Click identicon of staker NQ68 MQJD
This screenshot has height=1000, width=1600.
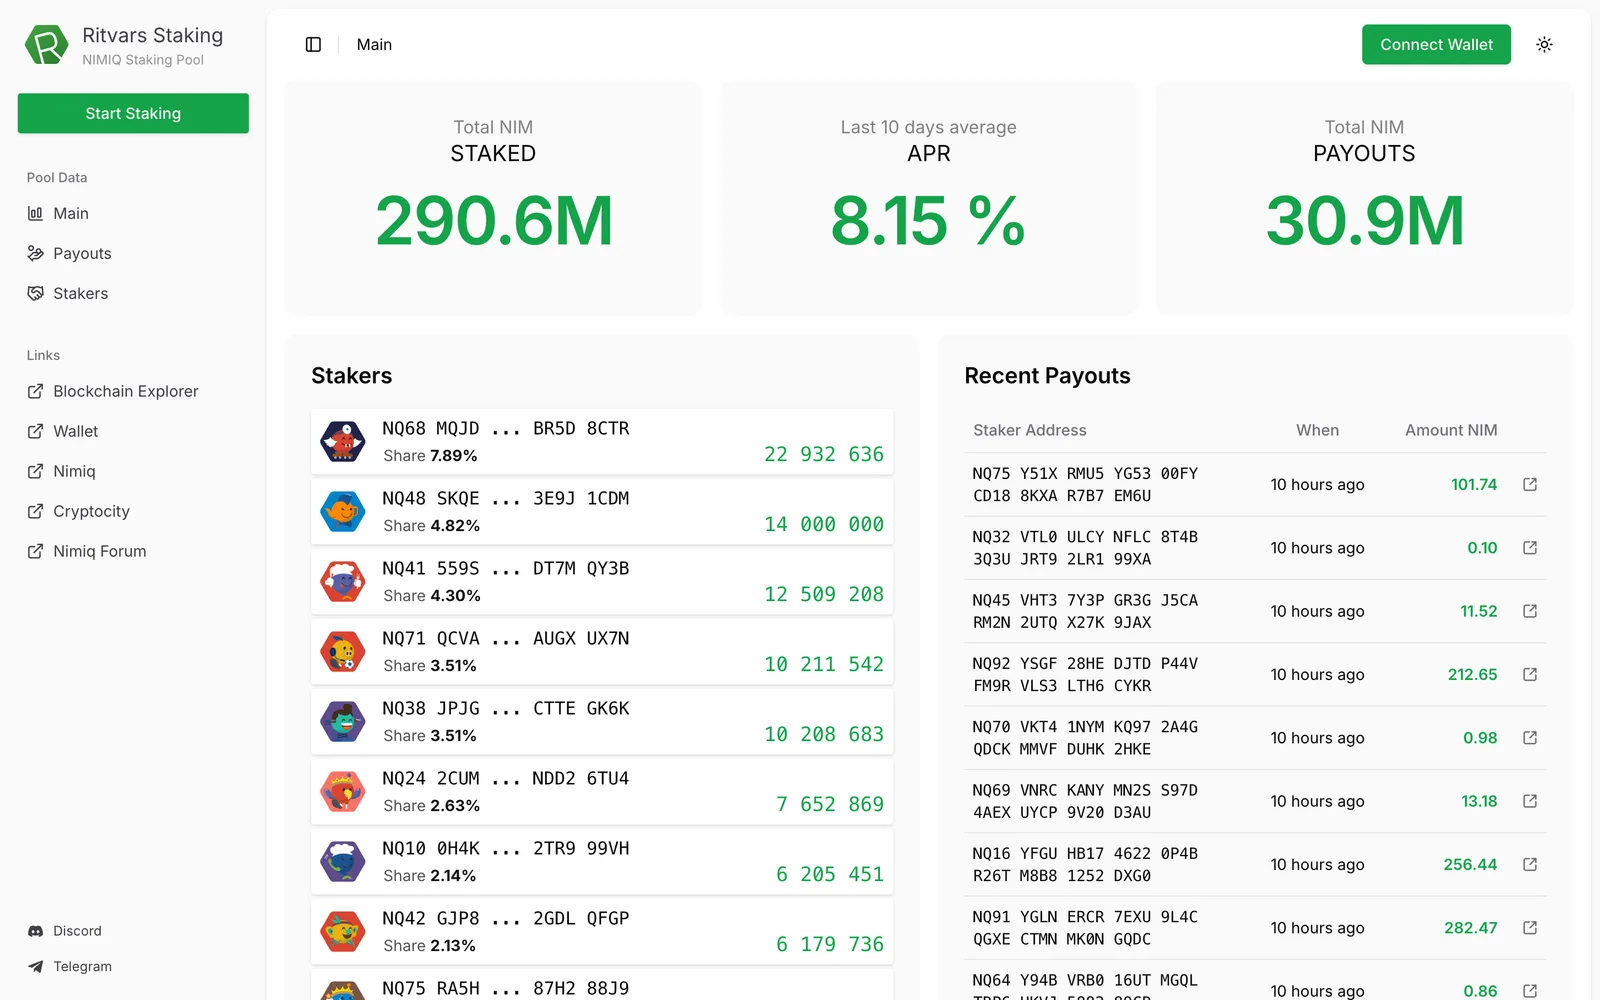coord(343,441)
